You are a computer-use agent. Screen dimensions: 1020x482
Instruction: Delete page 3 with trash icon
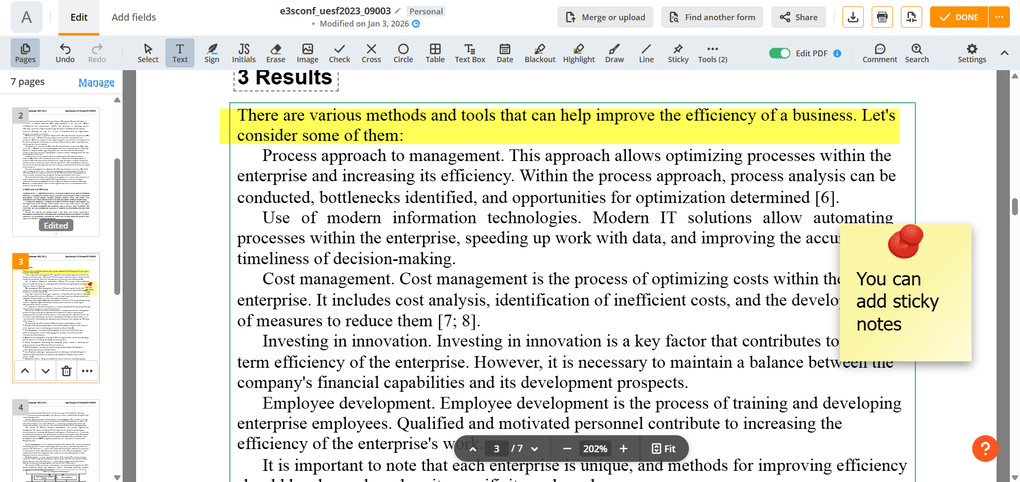[66, 371]
